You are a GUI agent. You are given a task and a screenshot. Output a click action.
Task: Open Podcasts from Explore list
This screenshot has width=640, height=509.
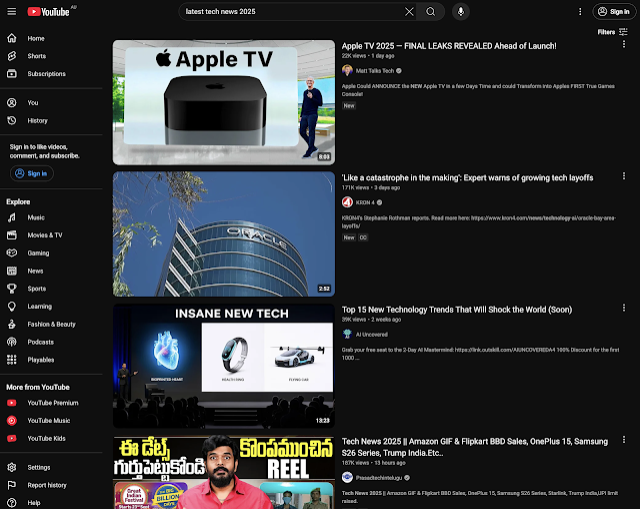pos(40,341)
